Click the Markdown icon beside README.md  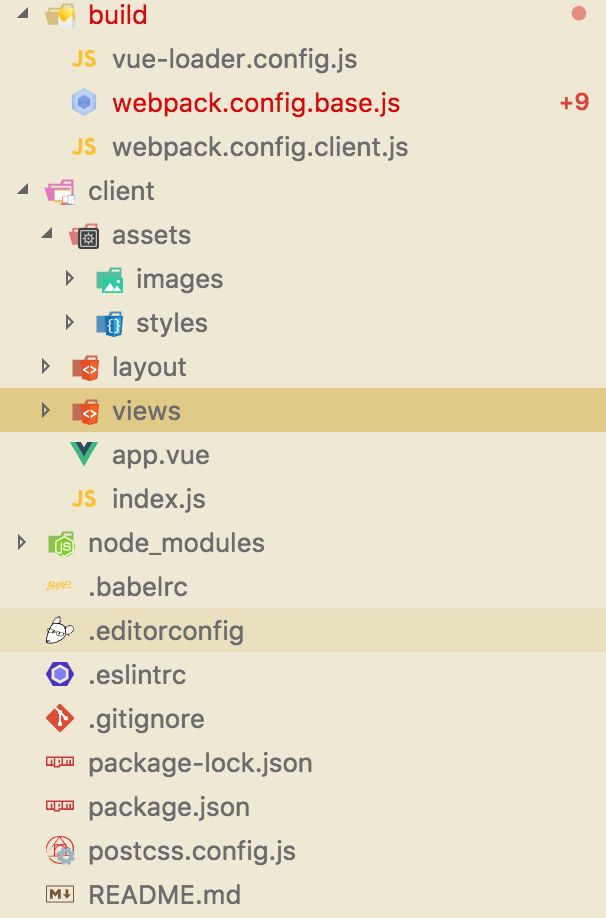60,894
